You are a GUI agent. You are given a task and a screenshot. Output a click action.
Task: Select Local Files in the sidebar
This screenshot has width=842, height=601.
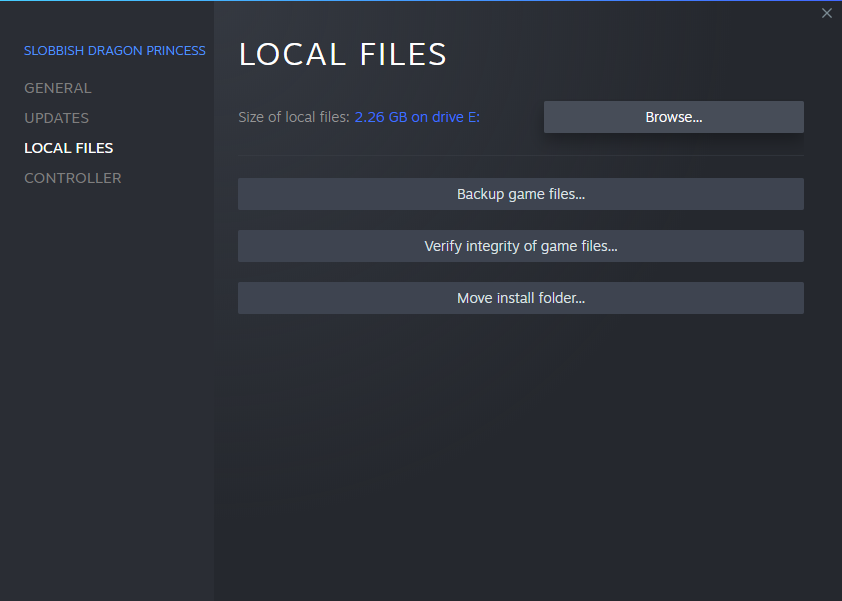69,148
